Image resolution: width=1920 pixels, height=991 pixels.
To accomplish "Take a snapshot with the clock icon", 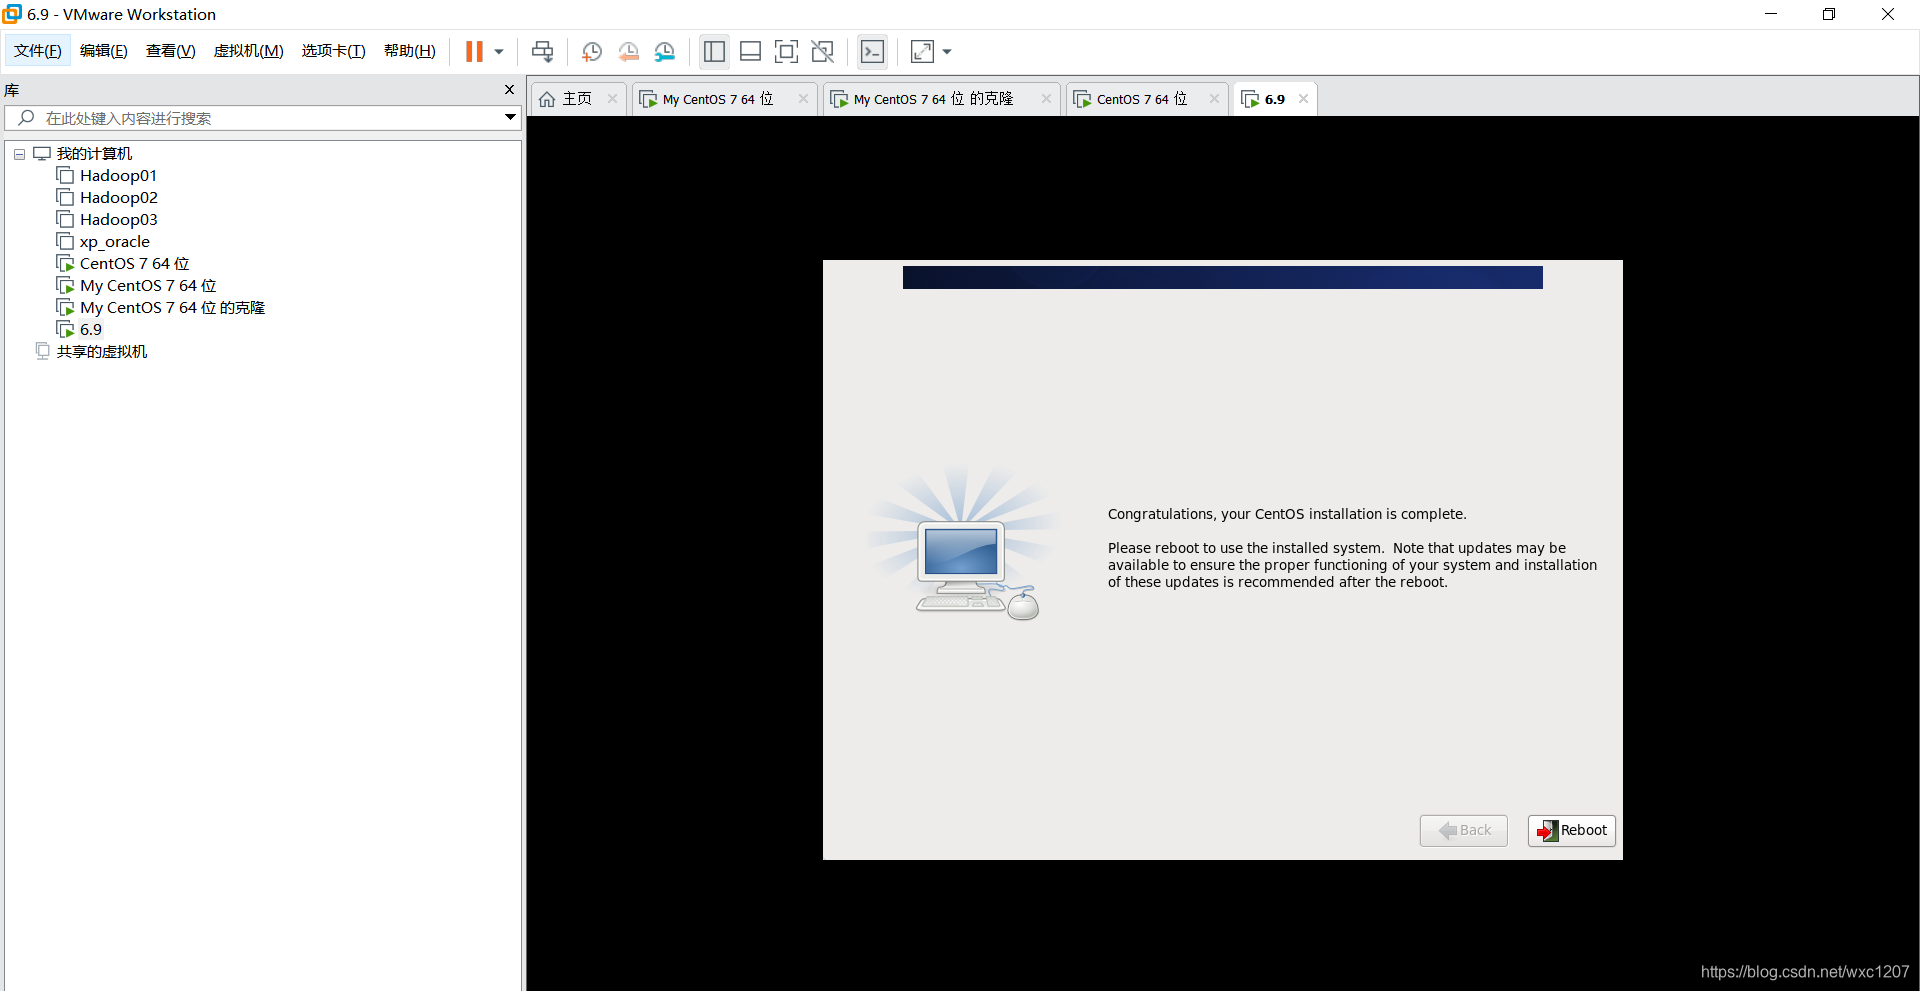I will [592, 51].
